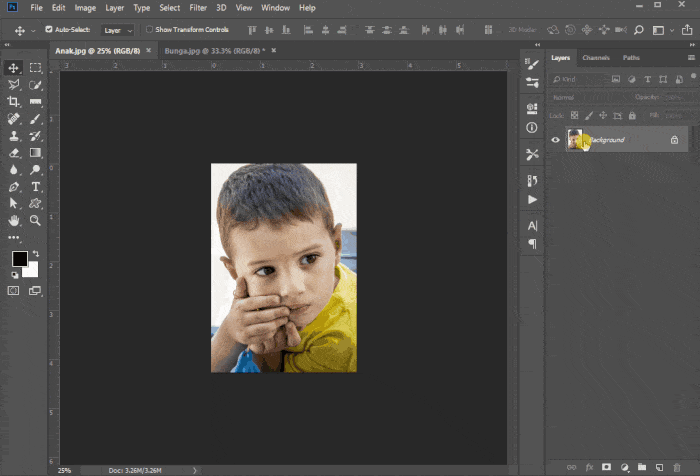Select the Move tool
Viewport: 700px width, 476px height.
tap(13, 68)
